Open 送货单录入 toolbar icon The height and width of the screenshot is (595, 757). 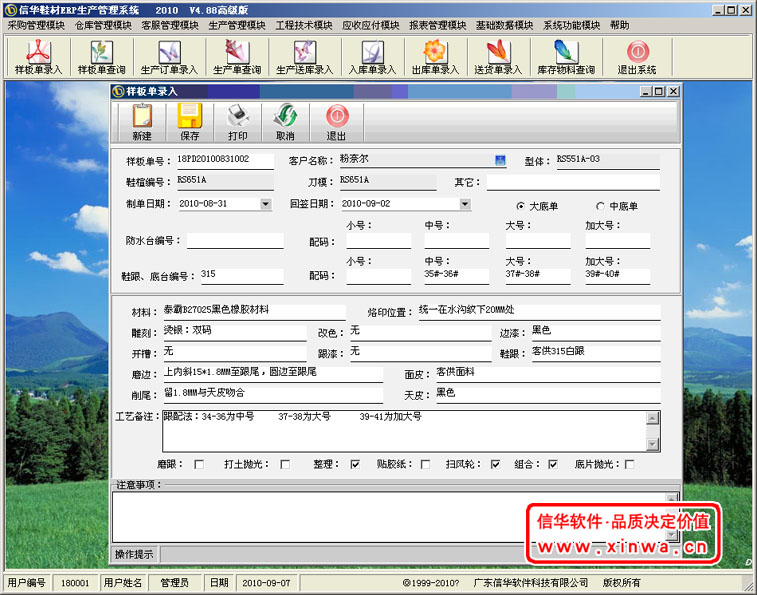pyautogui.click(x=498, y=57)
